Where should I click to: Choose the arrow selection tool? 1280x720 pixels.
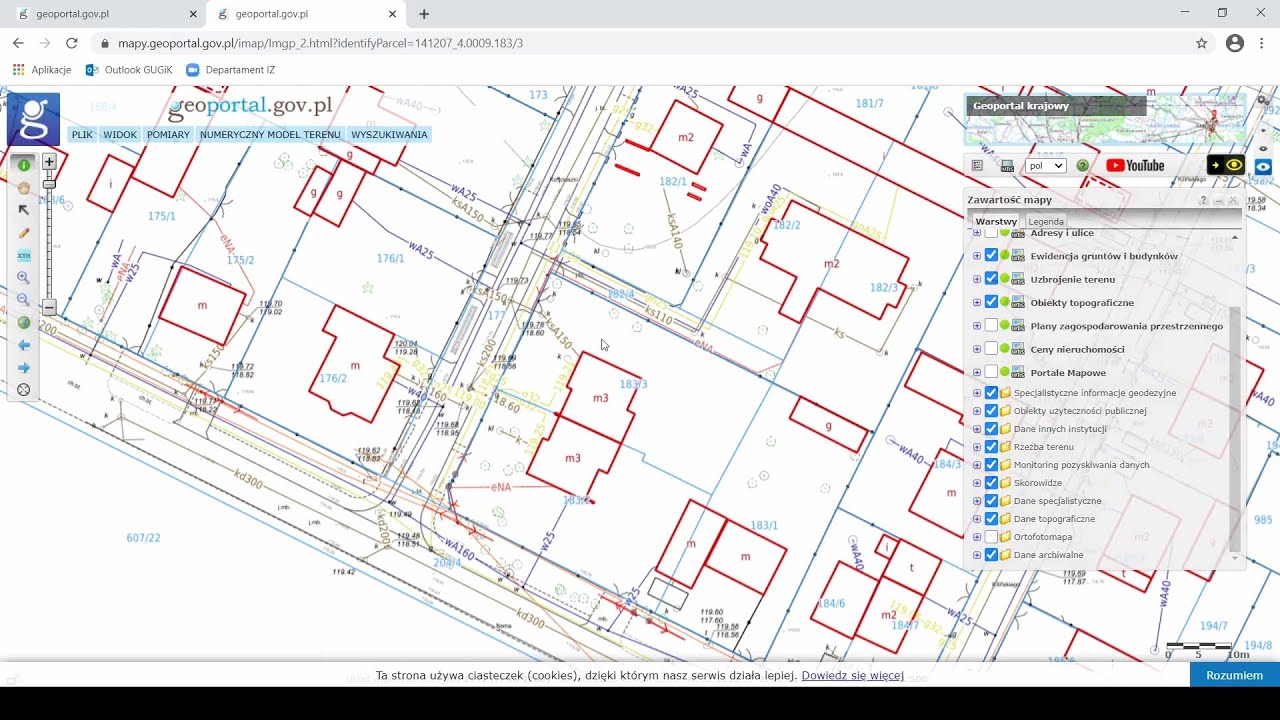[24, 210]
